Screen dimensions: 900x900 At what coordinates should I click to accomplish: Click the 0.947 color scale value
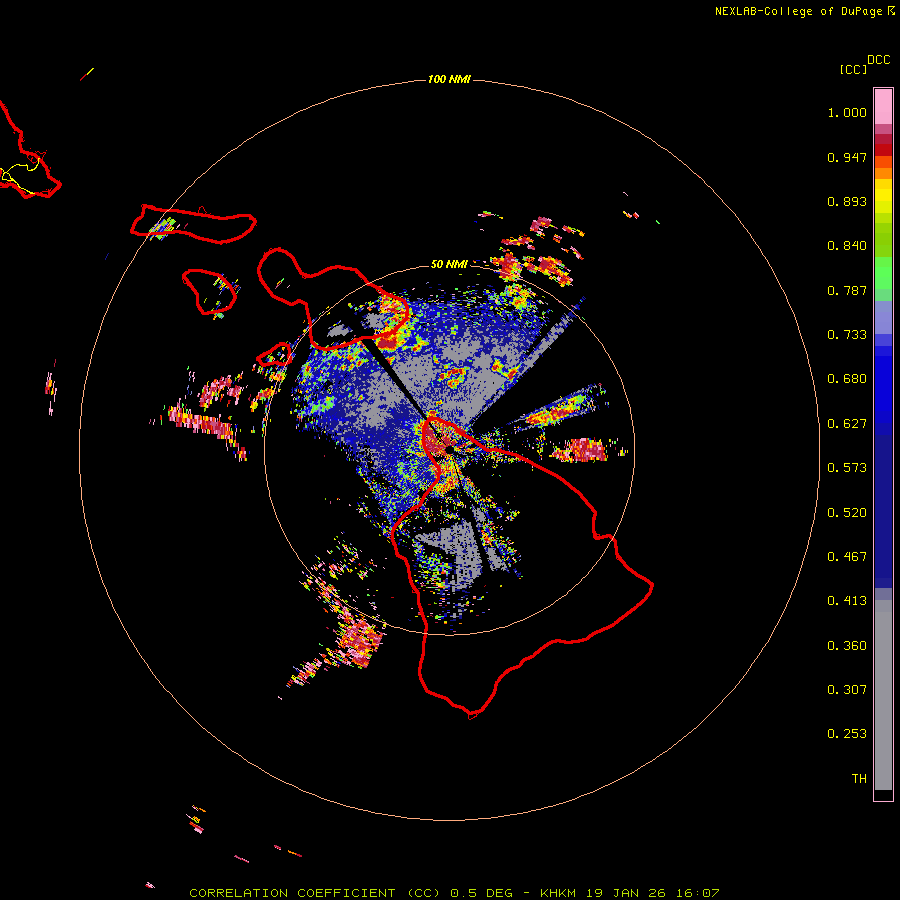pos(847,157)
